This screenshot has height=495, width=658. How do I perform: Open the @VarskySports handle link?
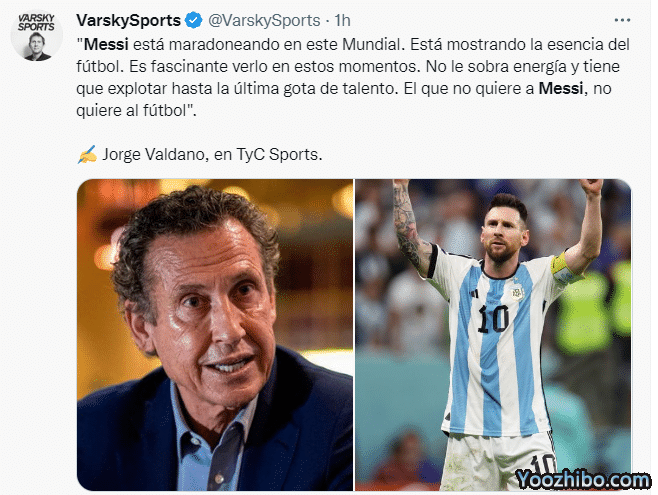[x=264, y=20]
